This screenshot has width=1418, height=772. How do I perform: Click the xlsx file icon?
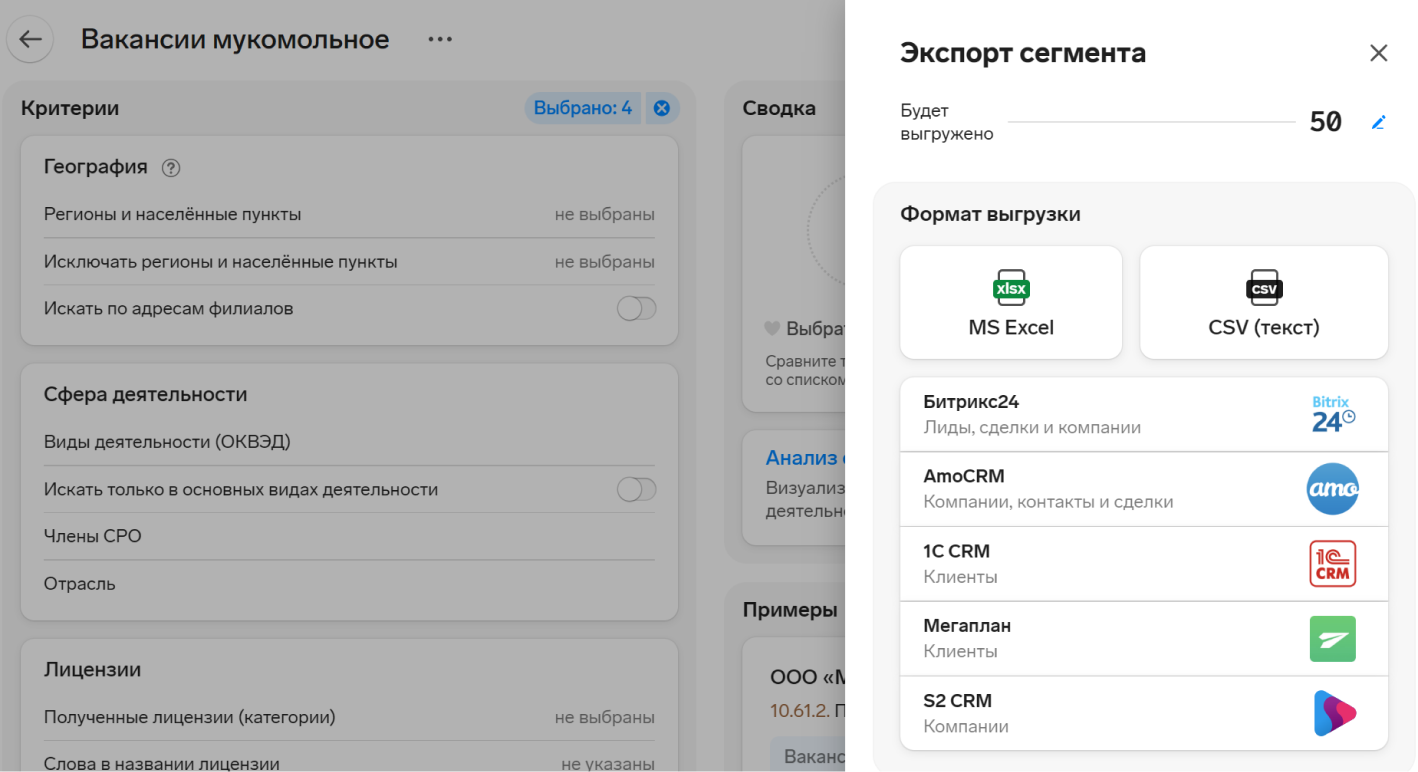tap(1011, 288)
